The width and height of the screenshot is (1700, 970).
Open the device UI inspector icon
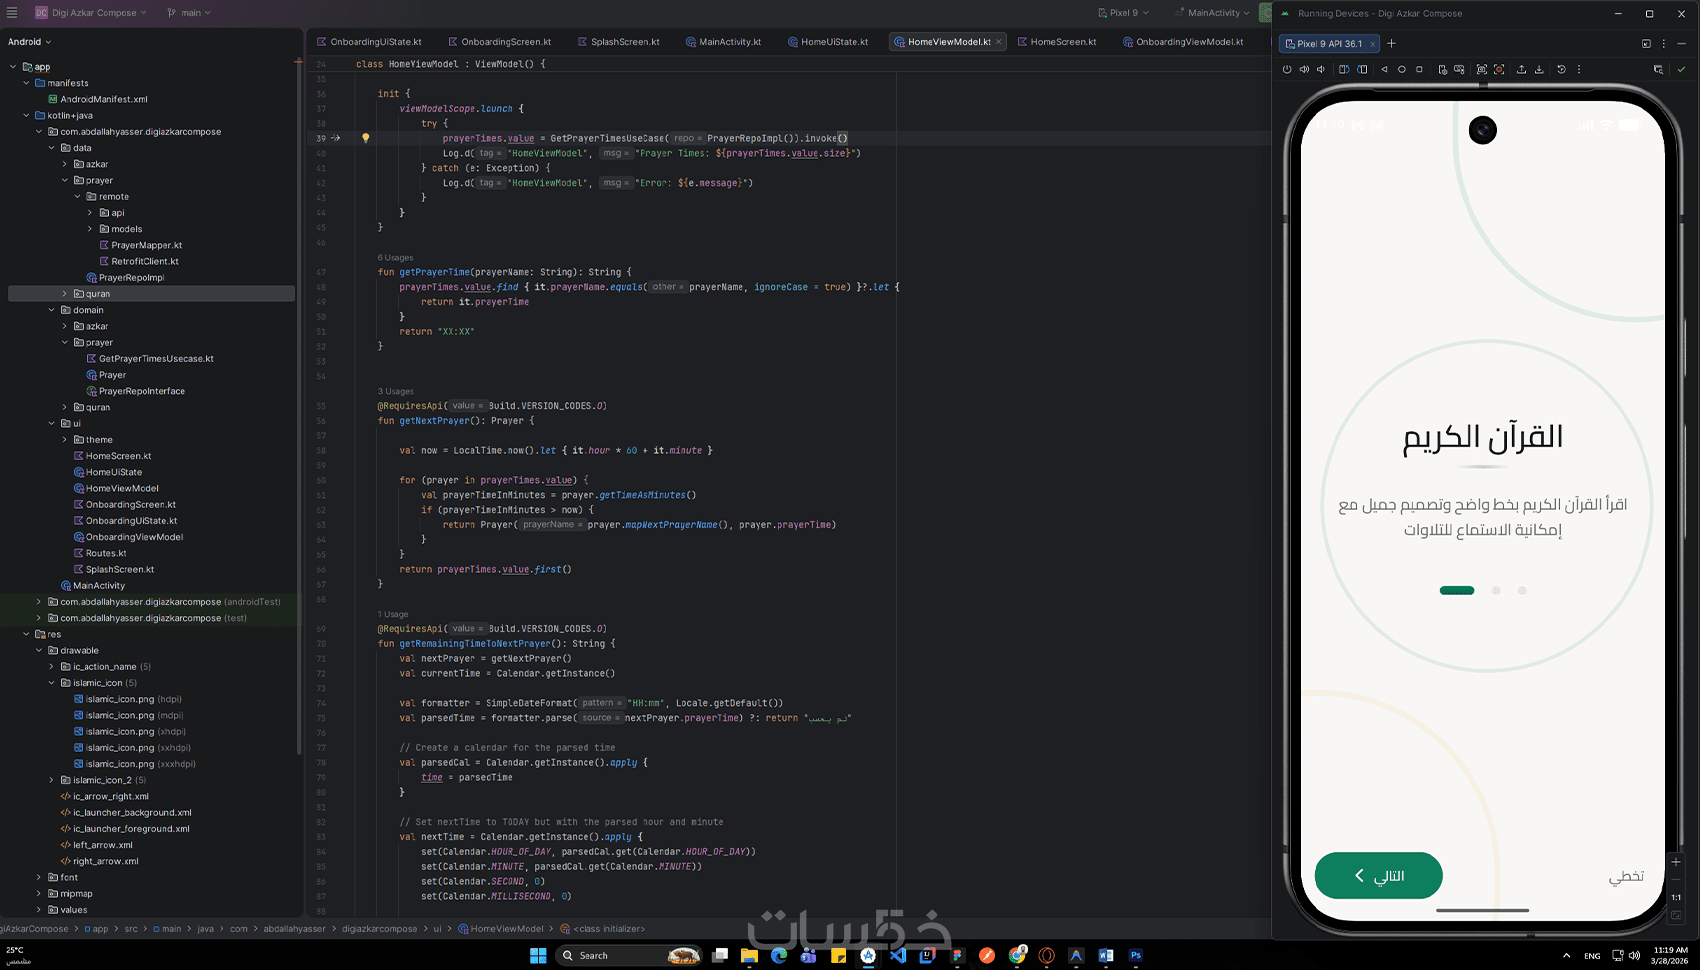(1658, 70)
